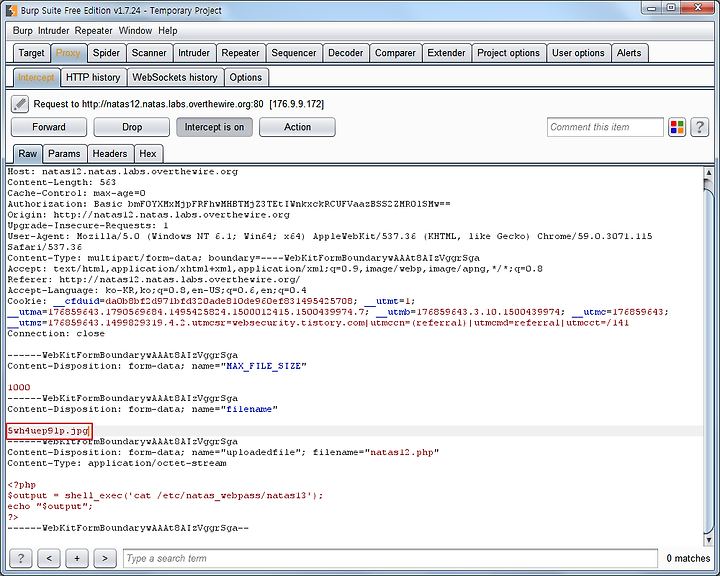Click the Type a search term field

tap(390, 558)
